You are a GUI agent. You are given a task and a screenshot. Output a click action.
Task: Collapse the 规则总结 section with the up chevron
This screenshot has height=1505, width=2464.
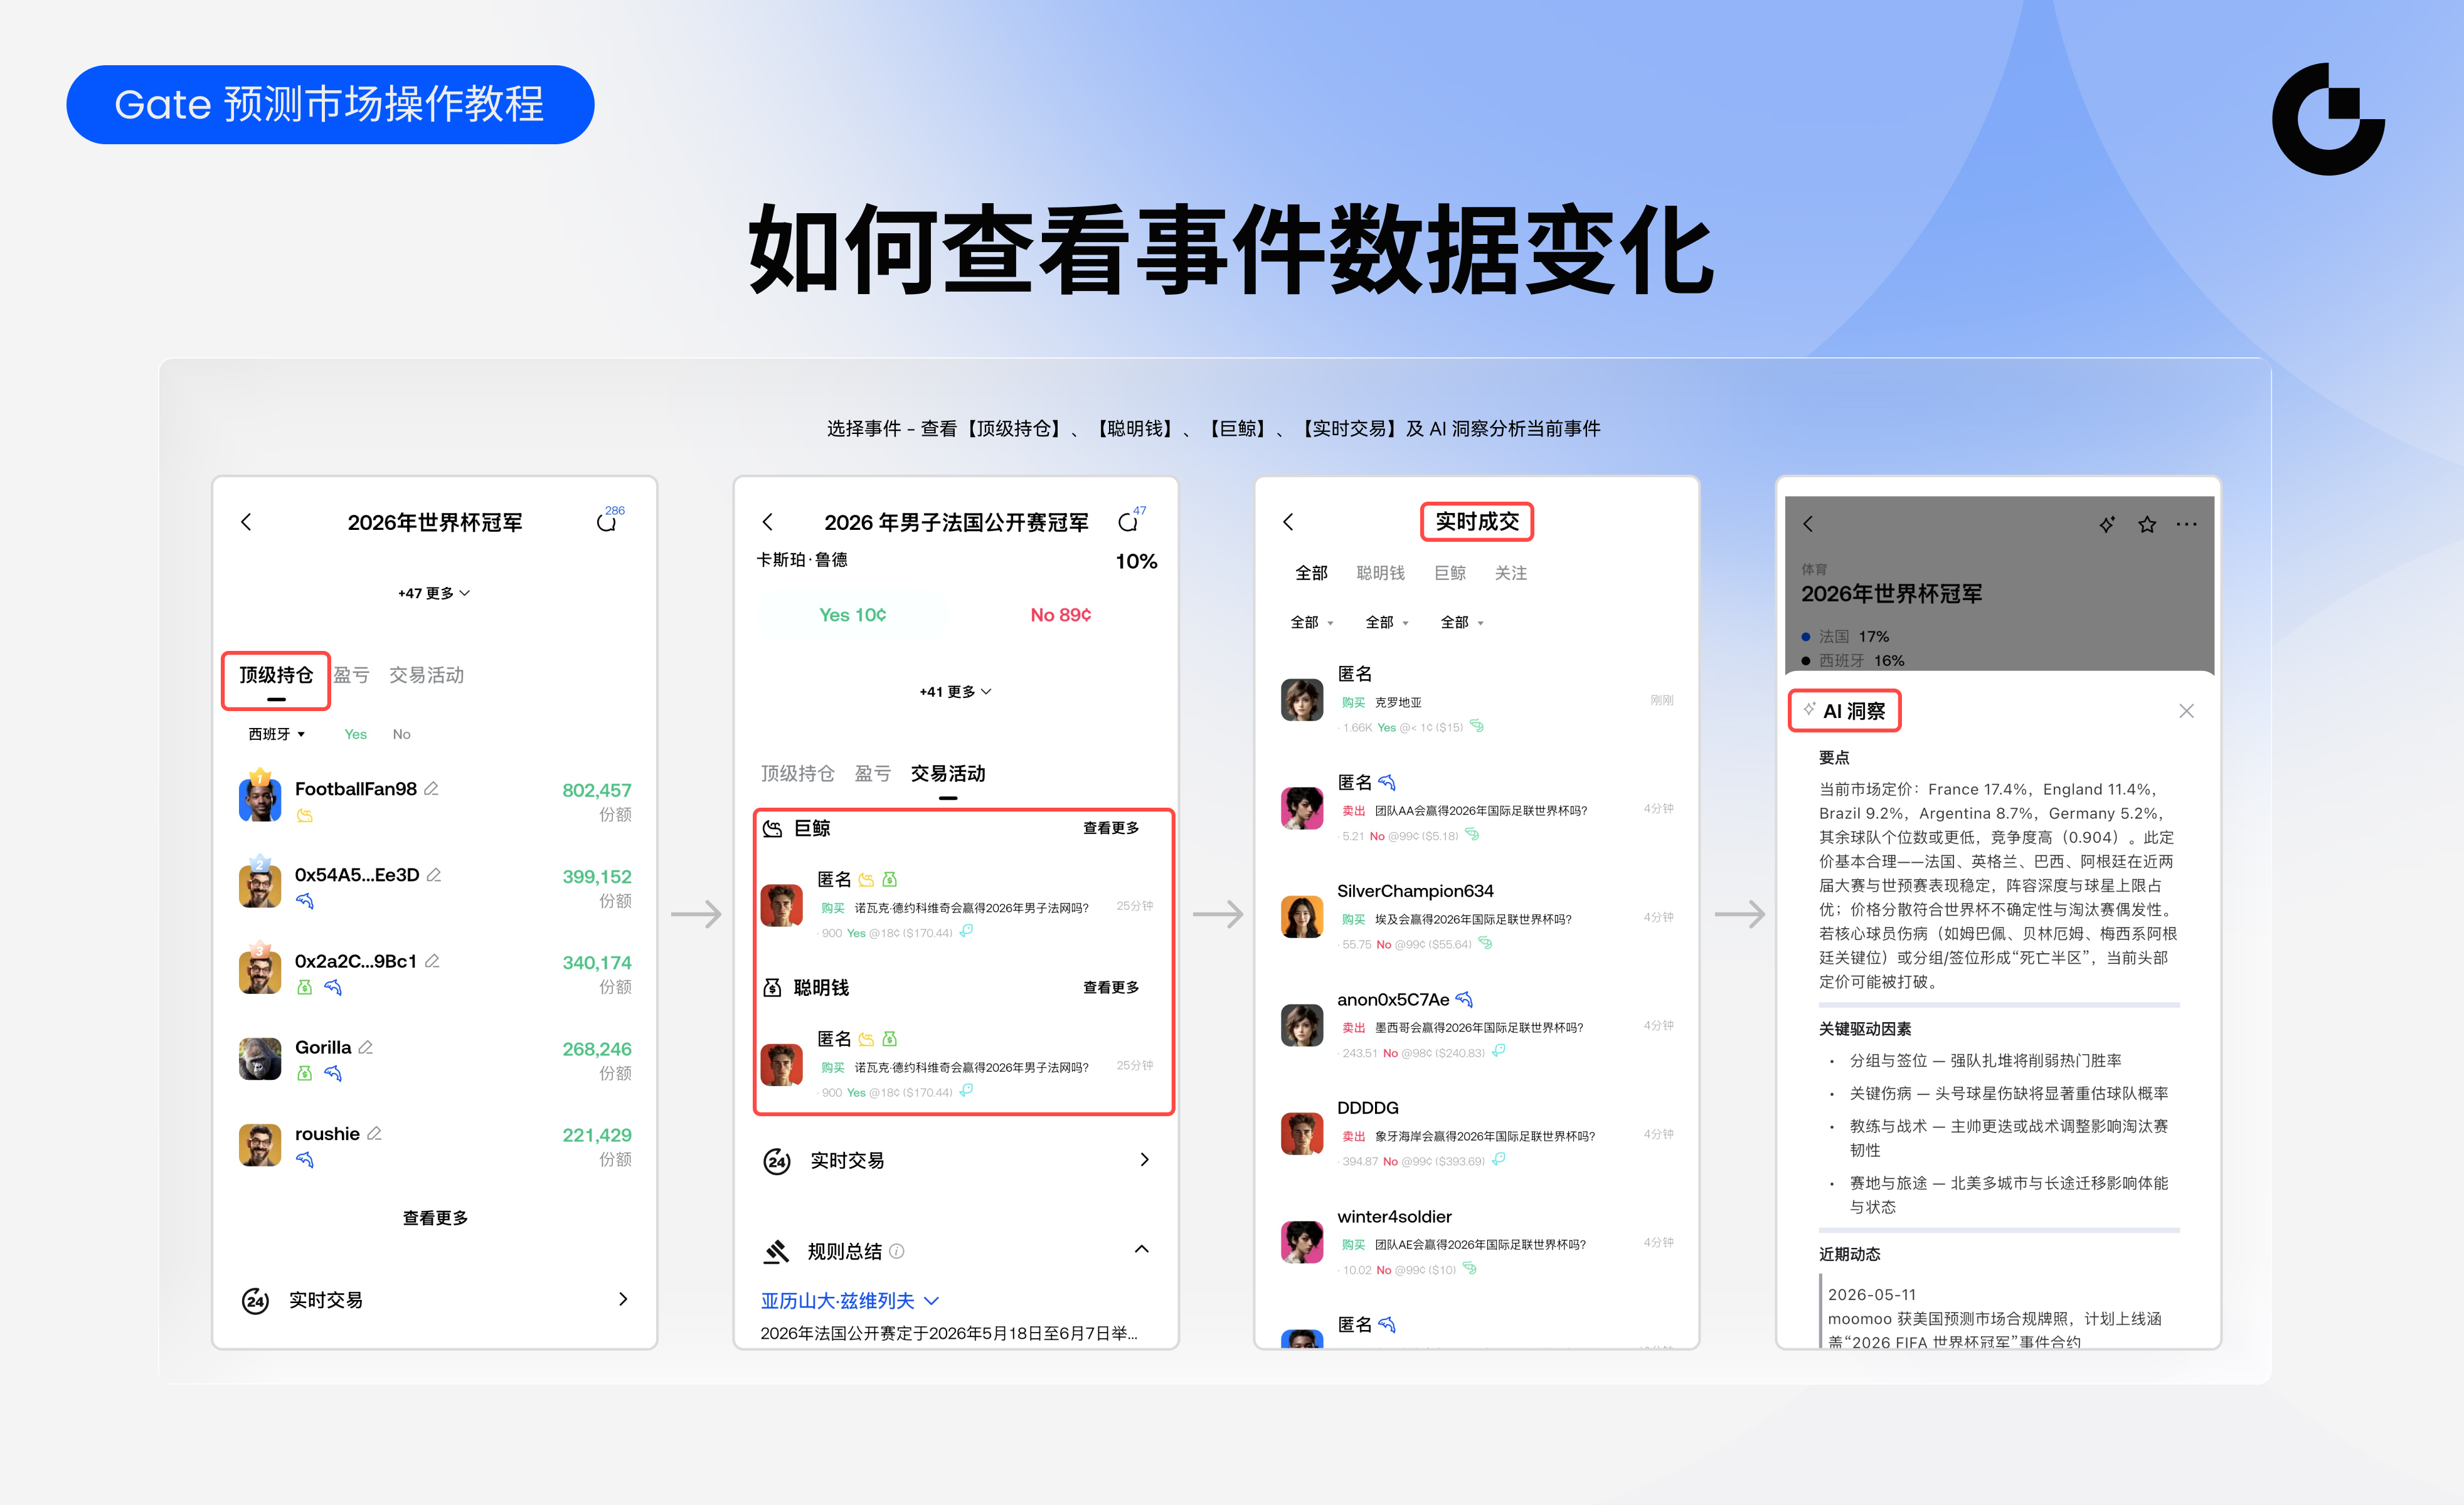(x=1142, y=1249)
